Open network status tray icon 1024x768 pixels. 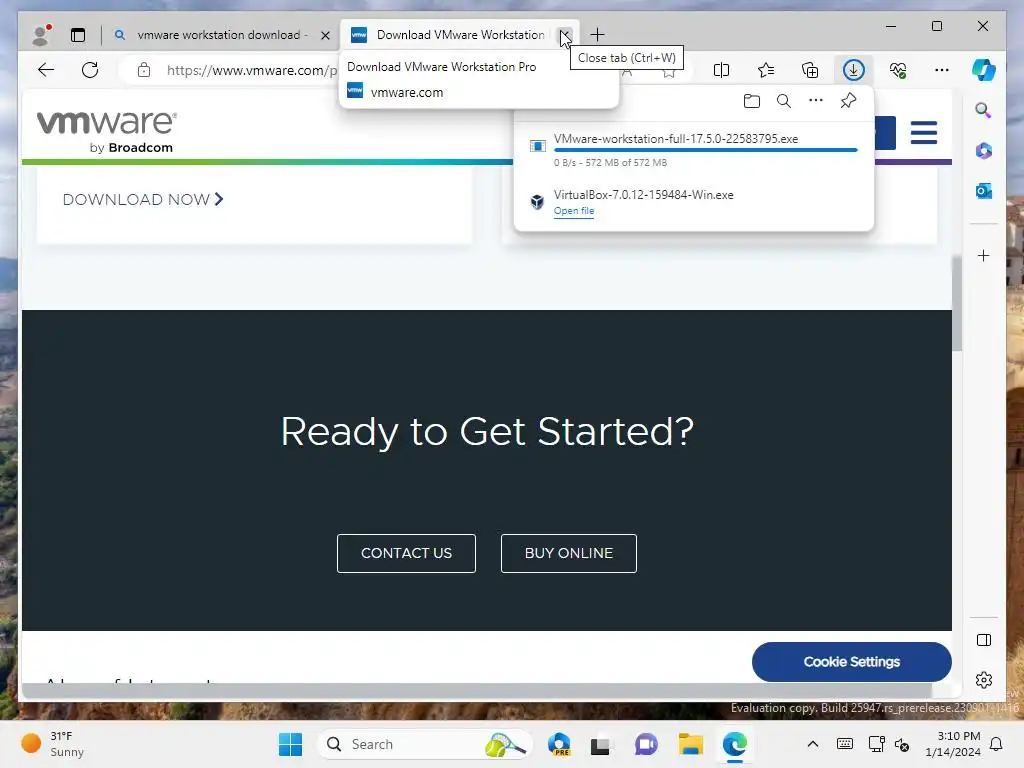pos(876,744)
